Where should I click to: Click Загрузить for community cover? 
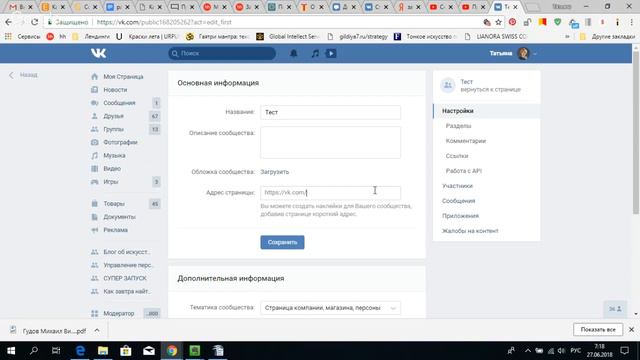click(x=275, y=172)
